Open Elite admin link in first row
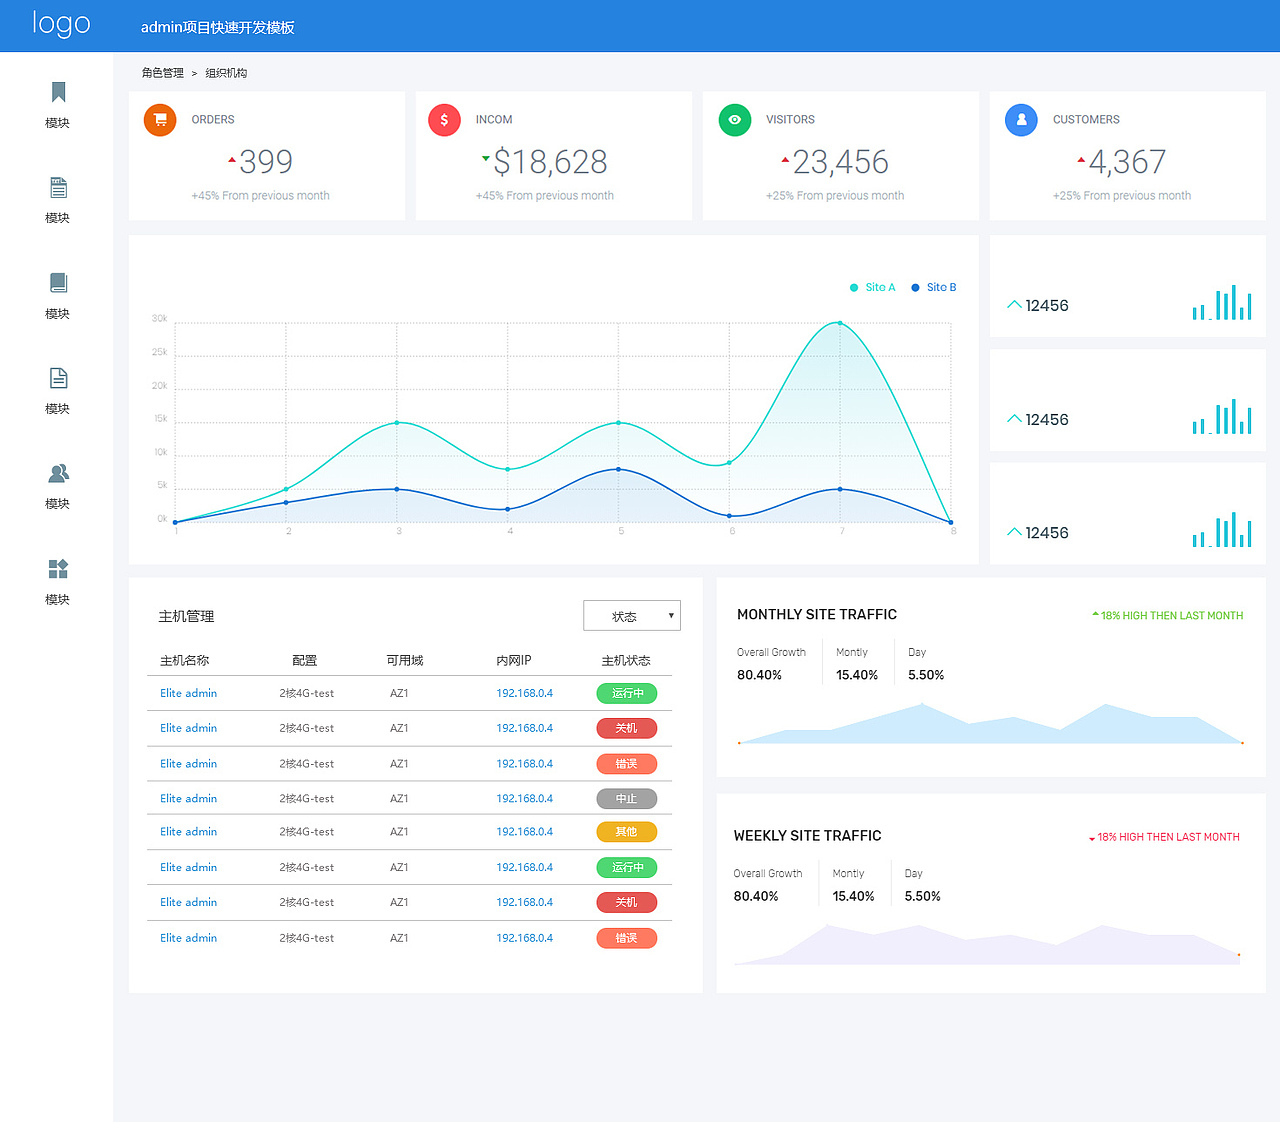 [188, 693]
